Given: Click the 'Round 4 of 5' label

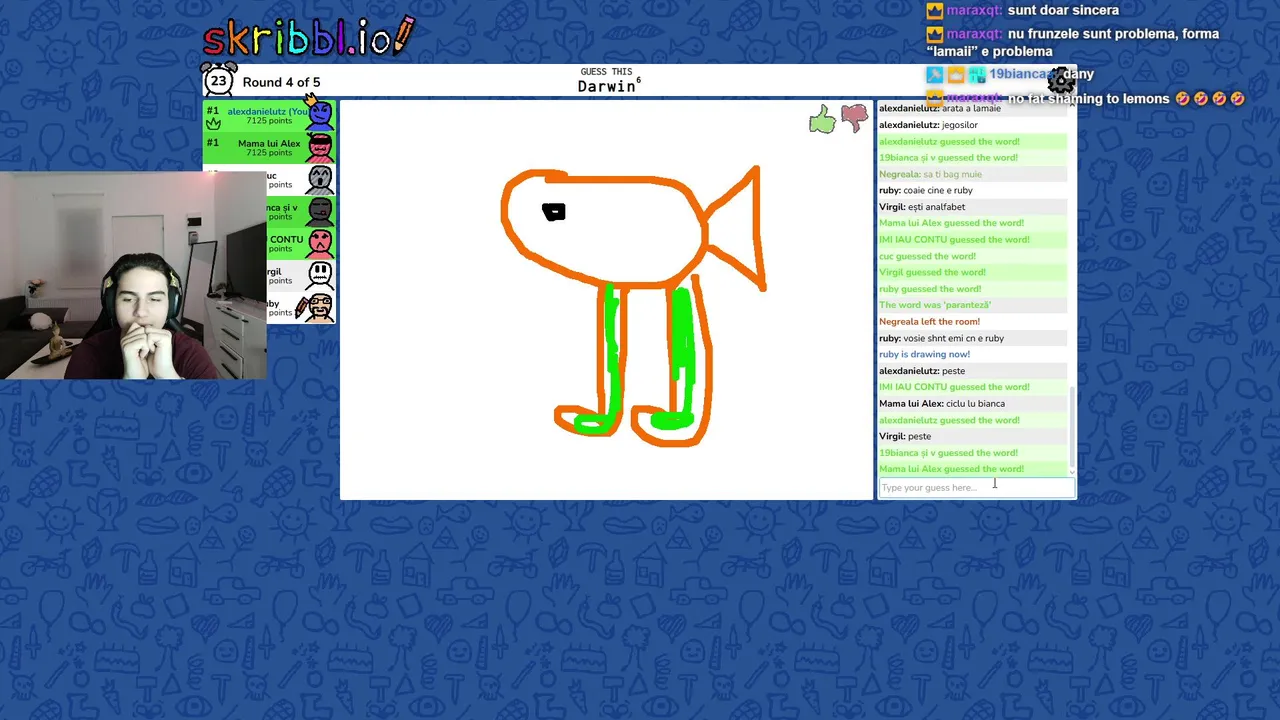Looking at the screenshot, I should (x=281, y=82).
